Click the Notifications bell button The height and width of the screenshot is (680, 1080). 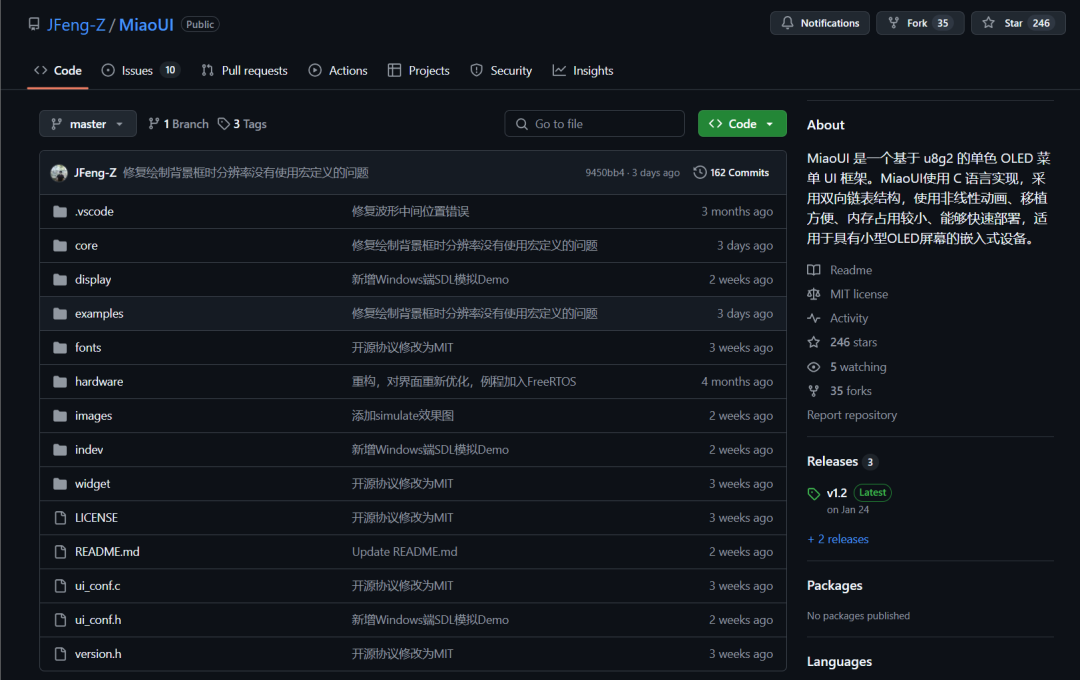[820, 23]
